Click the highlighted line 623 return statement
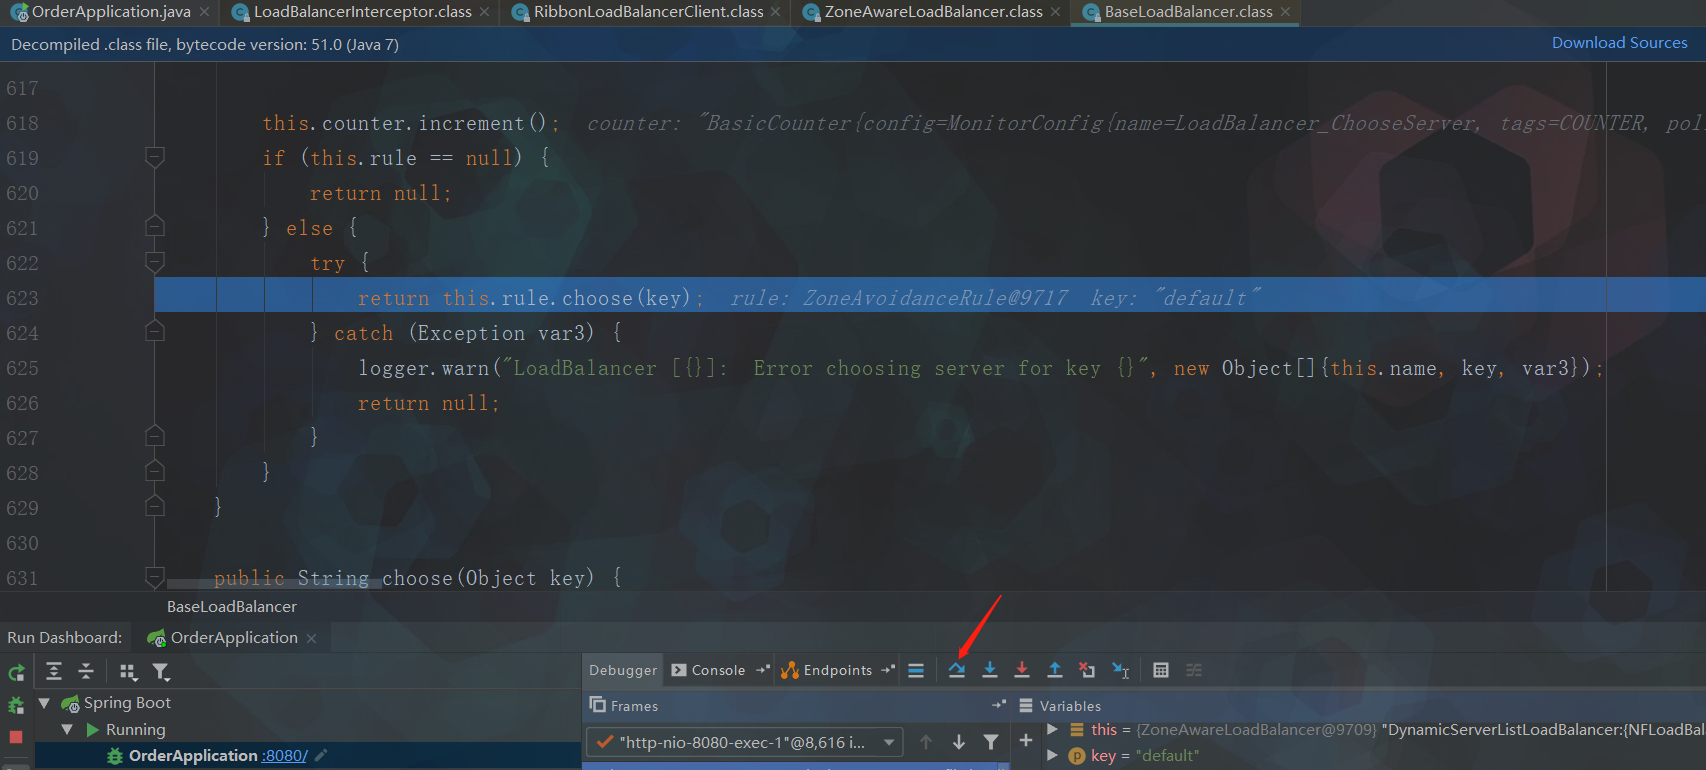The height and width of the screenshot is (770, 1706). click(x=531, y=298)
